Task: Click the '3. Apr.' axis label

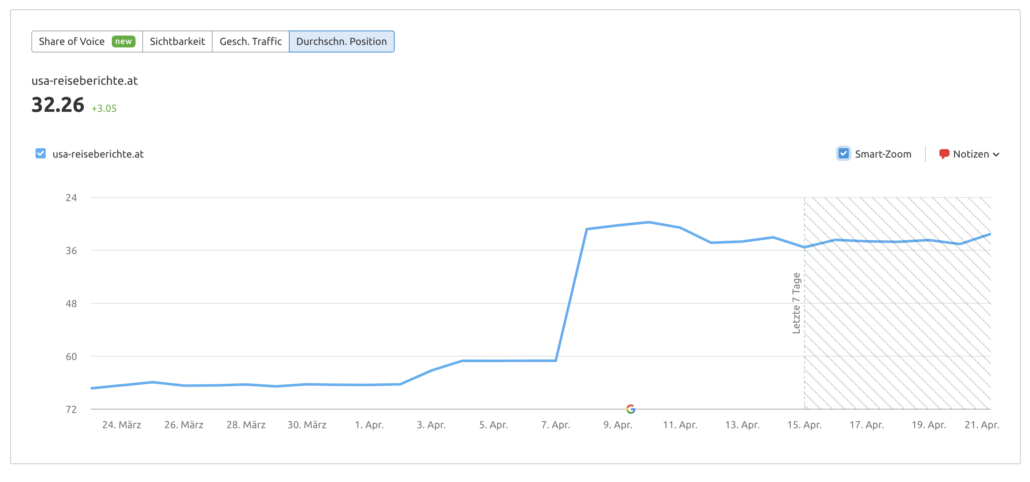Action: point(431,425)
